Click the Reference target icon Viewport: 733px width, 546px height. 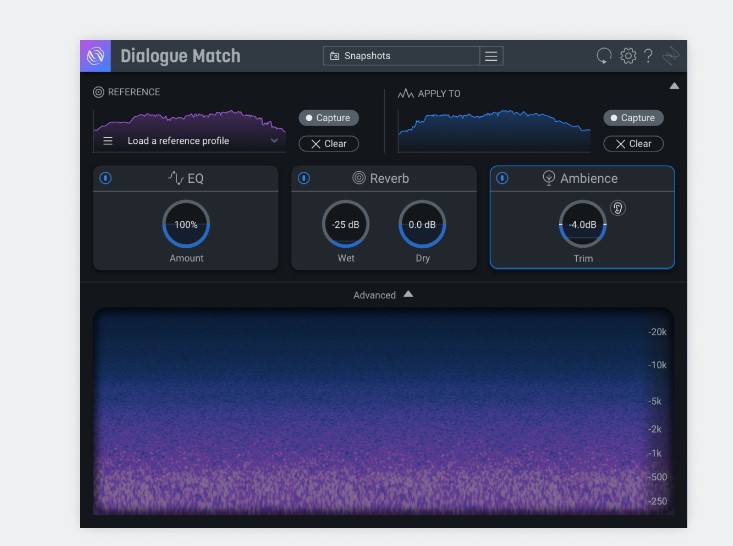(98, 92)
